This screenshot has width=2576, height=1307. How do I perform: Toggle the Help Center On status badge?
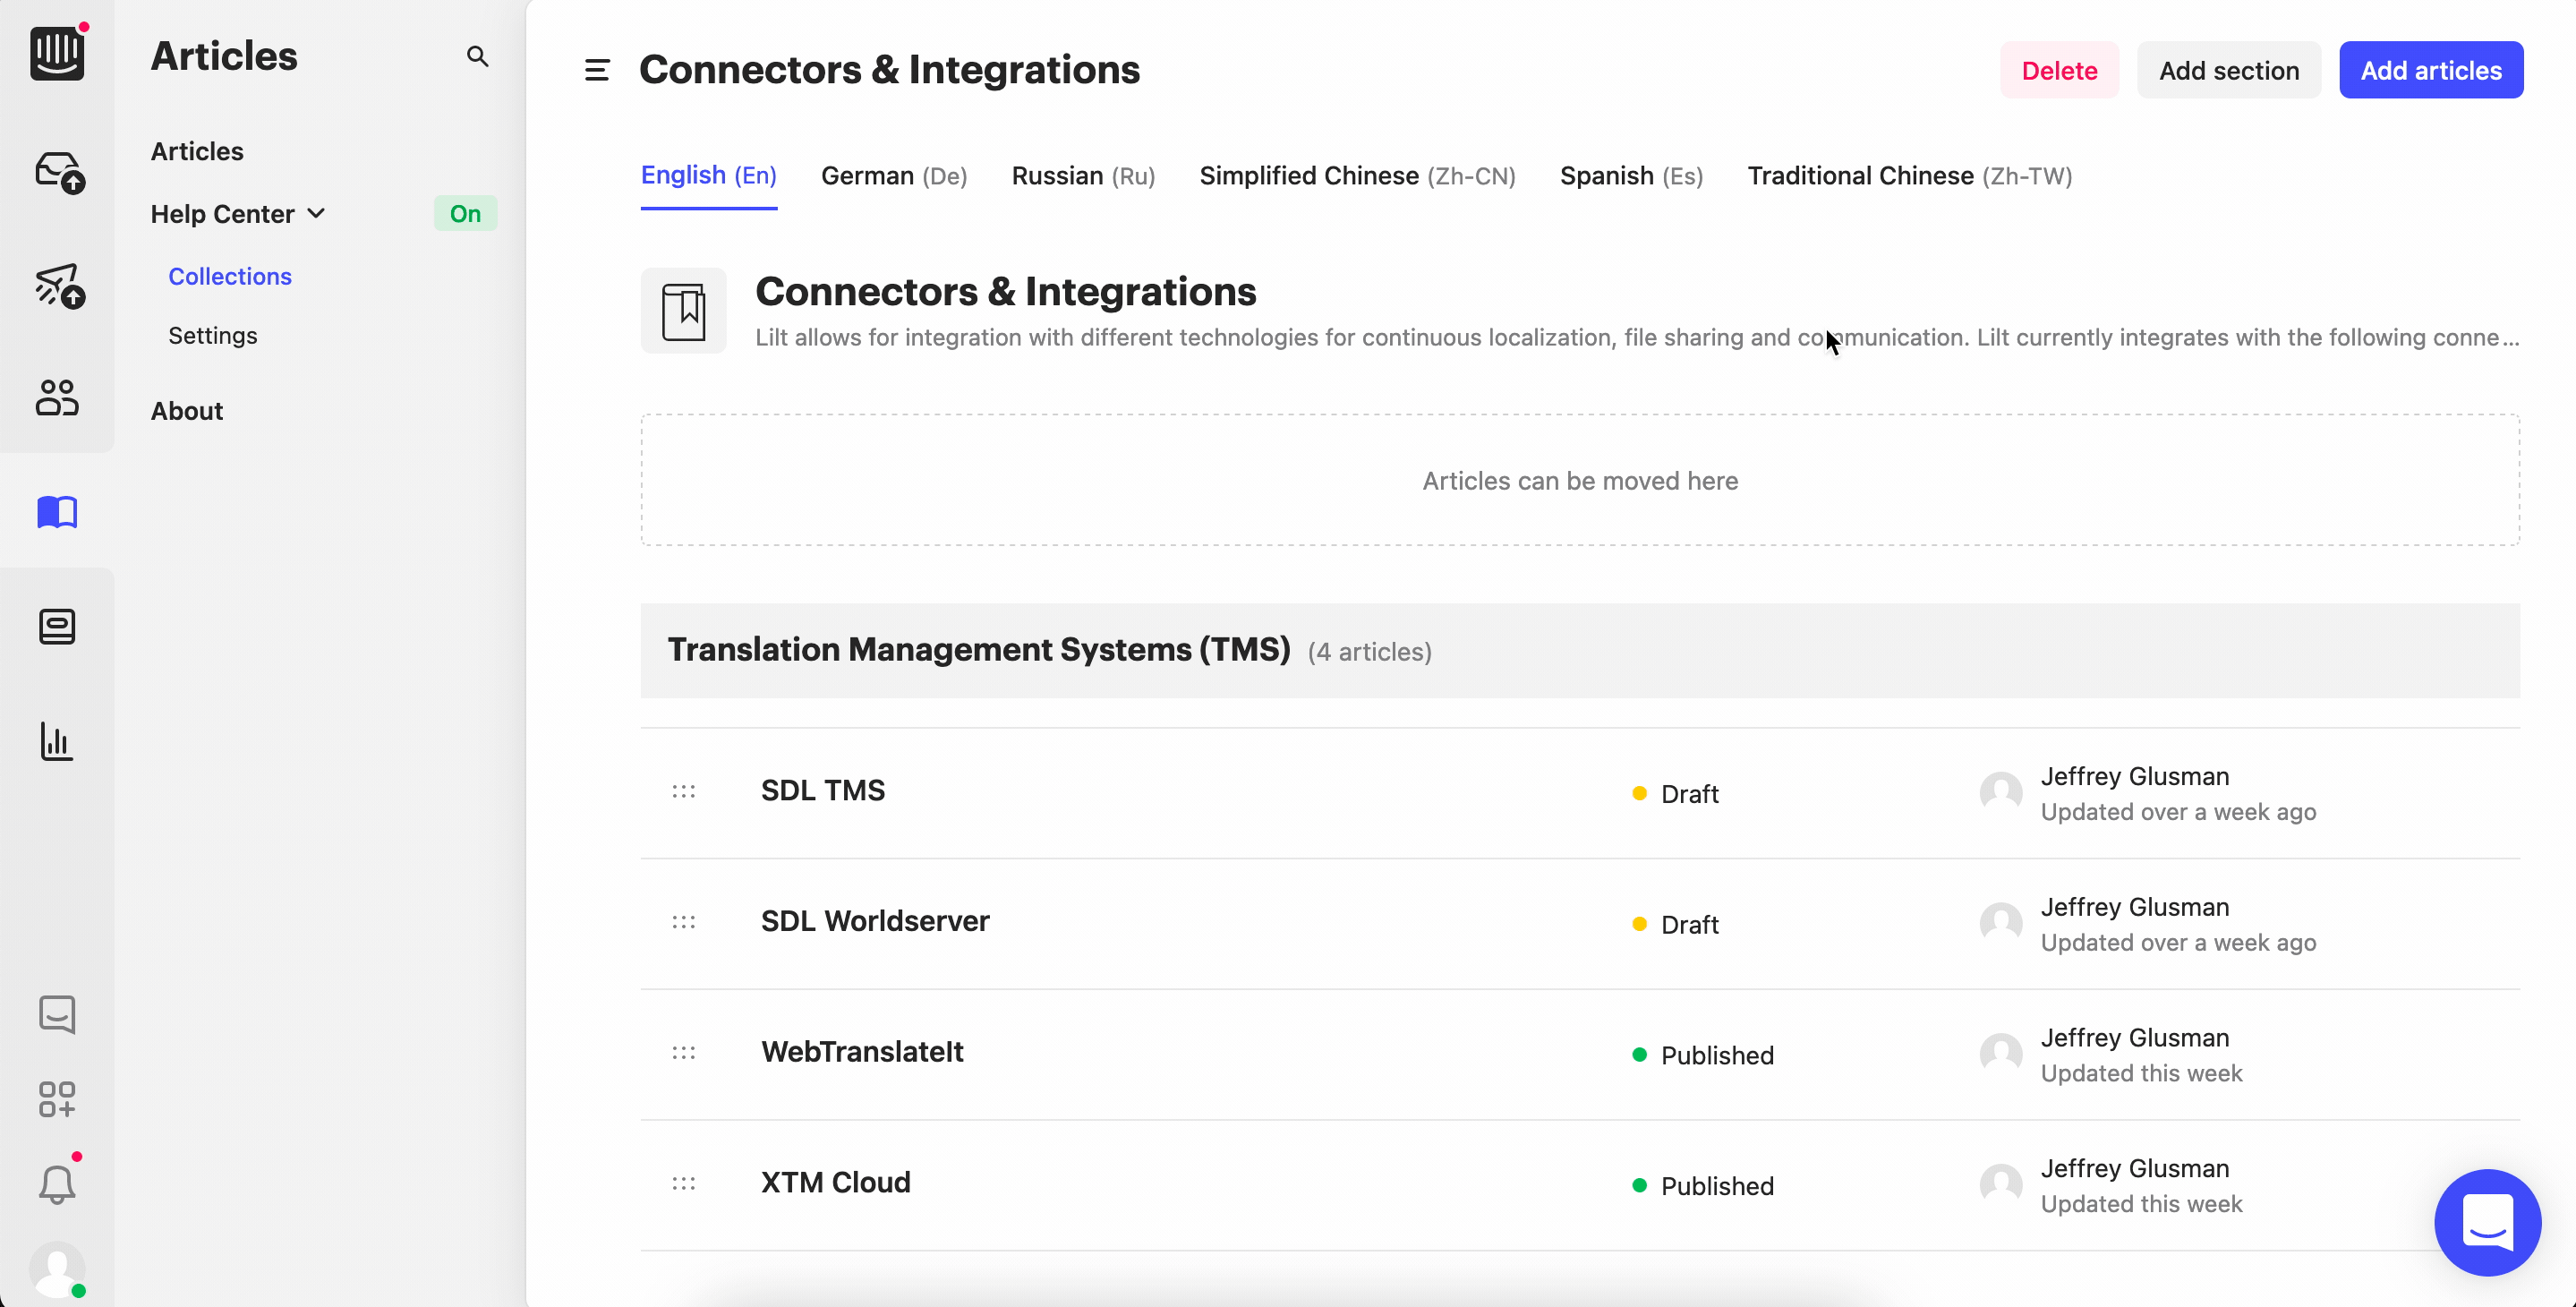[x=465, y=213]
